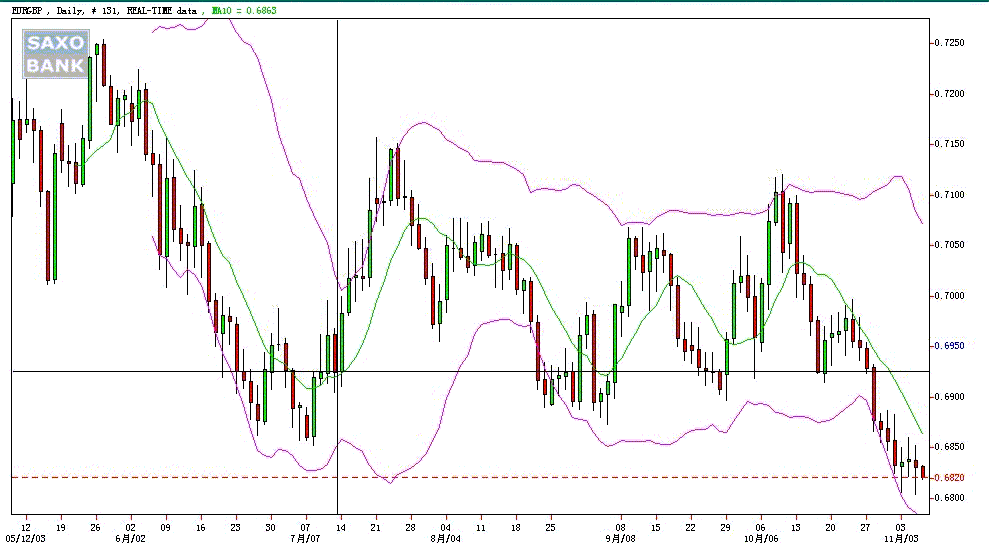Click the REAL-TIME data label in header

[x=161, y=11]
